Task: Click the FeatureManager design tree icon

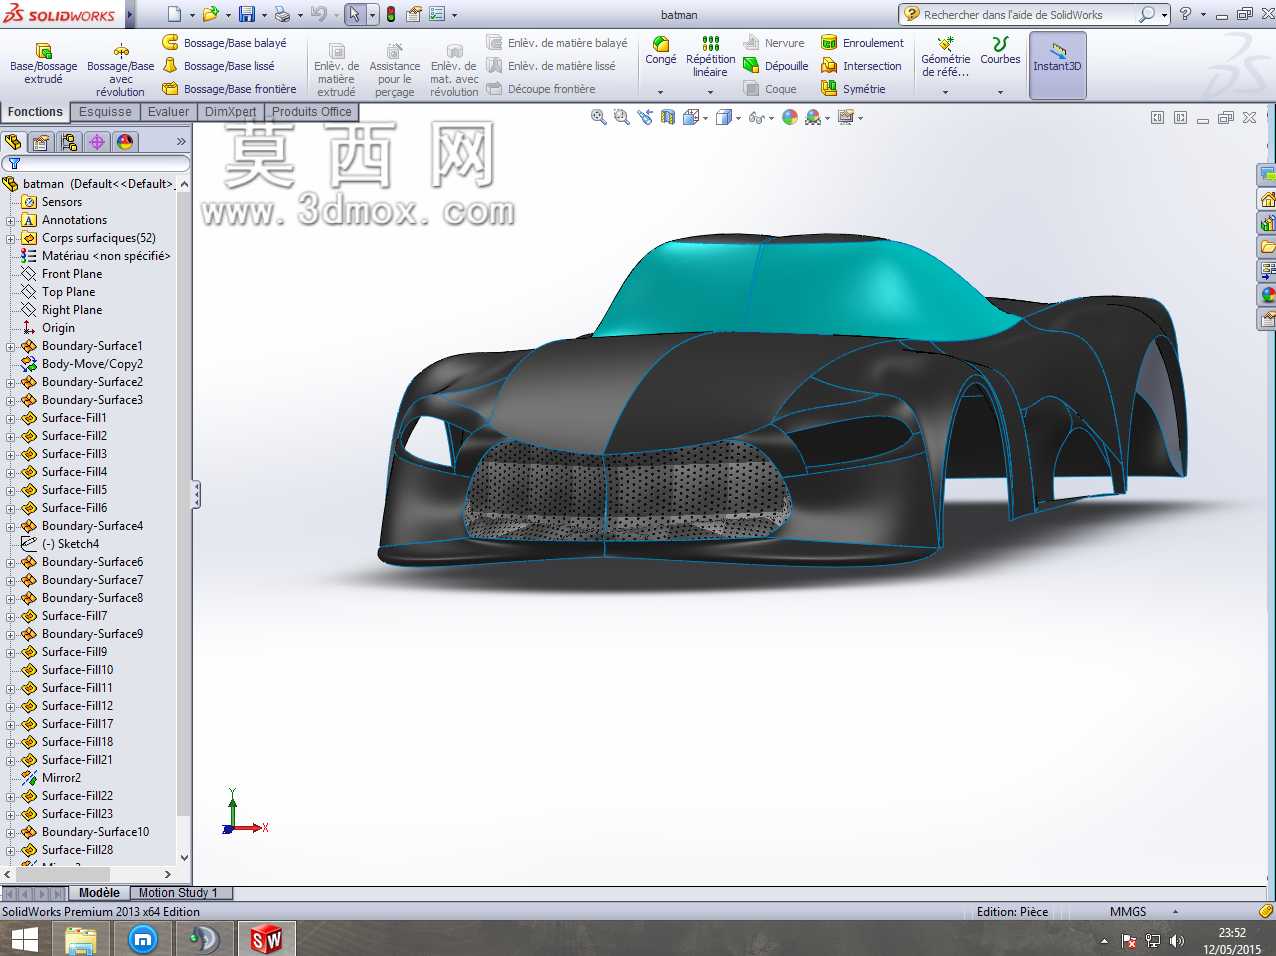Action: [x=13, y=142]
